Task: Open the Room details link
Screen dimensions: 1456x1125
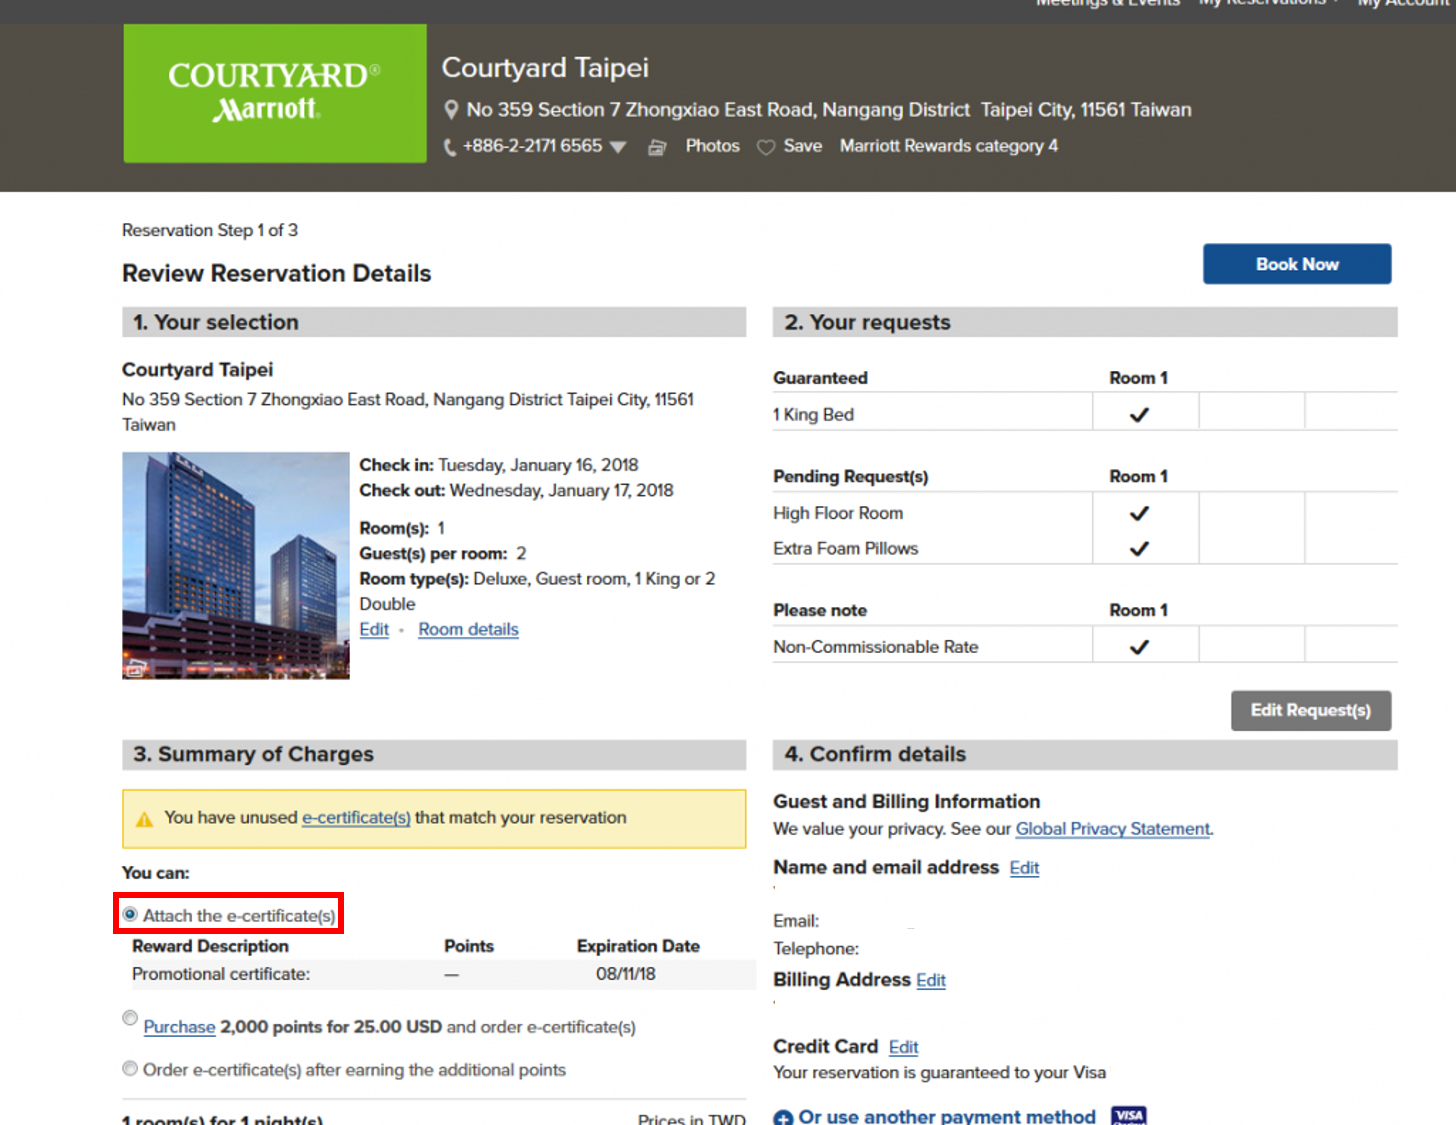Action: [x=468, y=629]
